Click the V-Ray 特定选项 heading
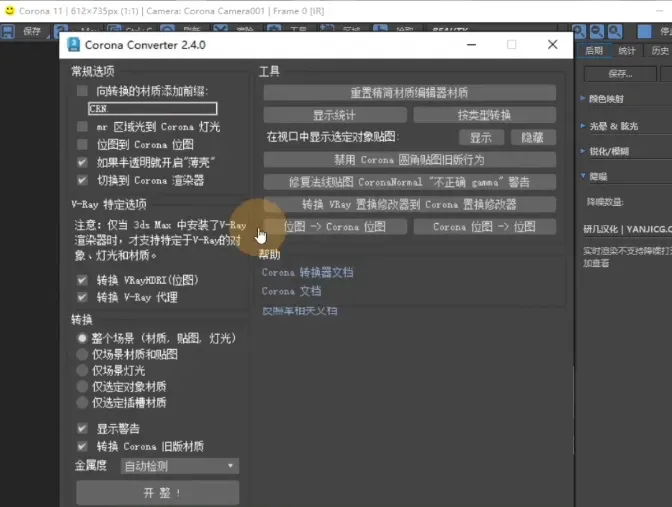The image size is (672, 507). [x=109, y=204]
